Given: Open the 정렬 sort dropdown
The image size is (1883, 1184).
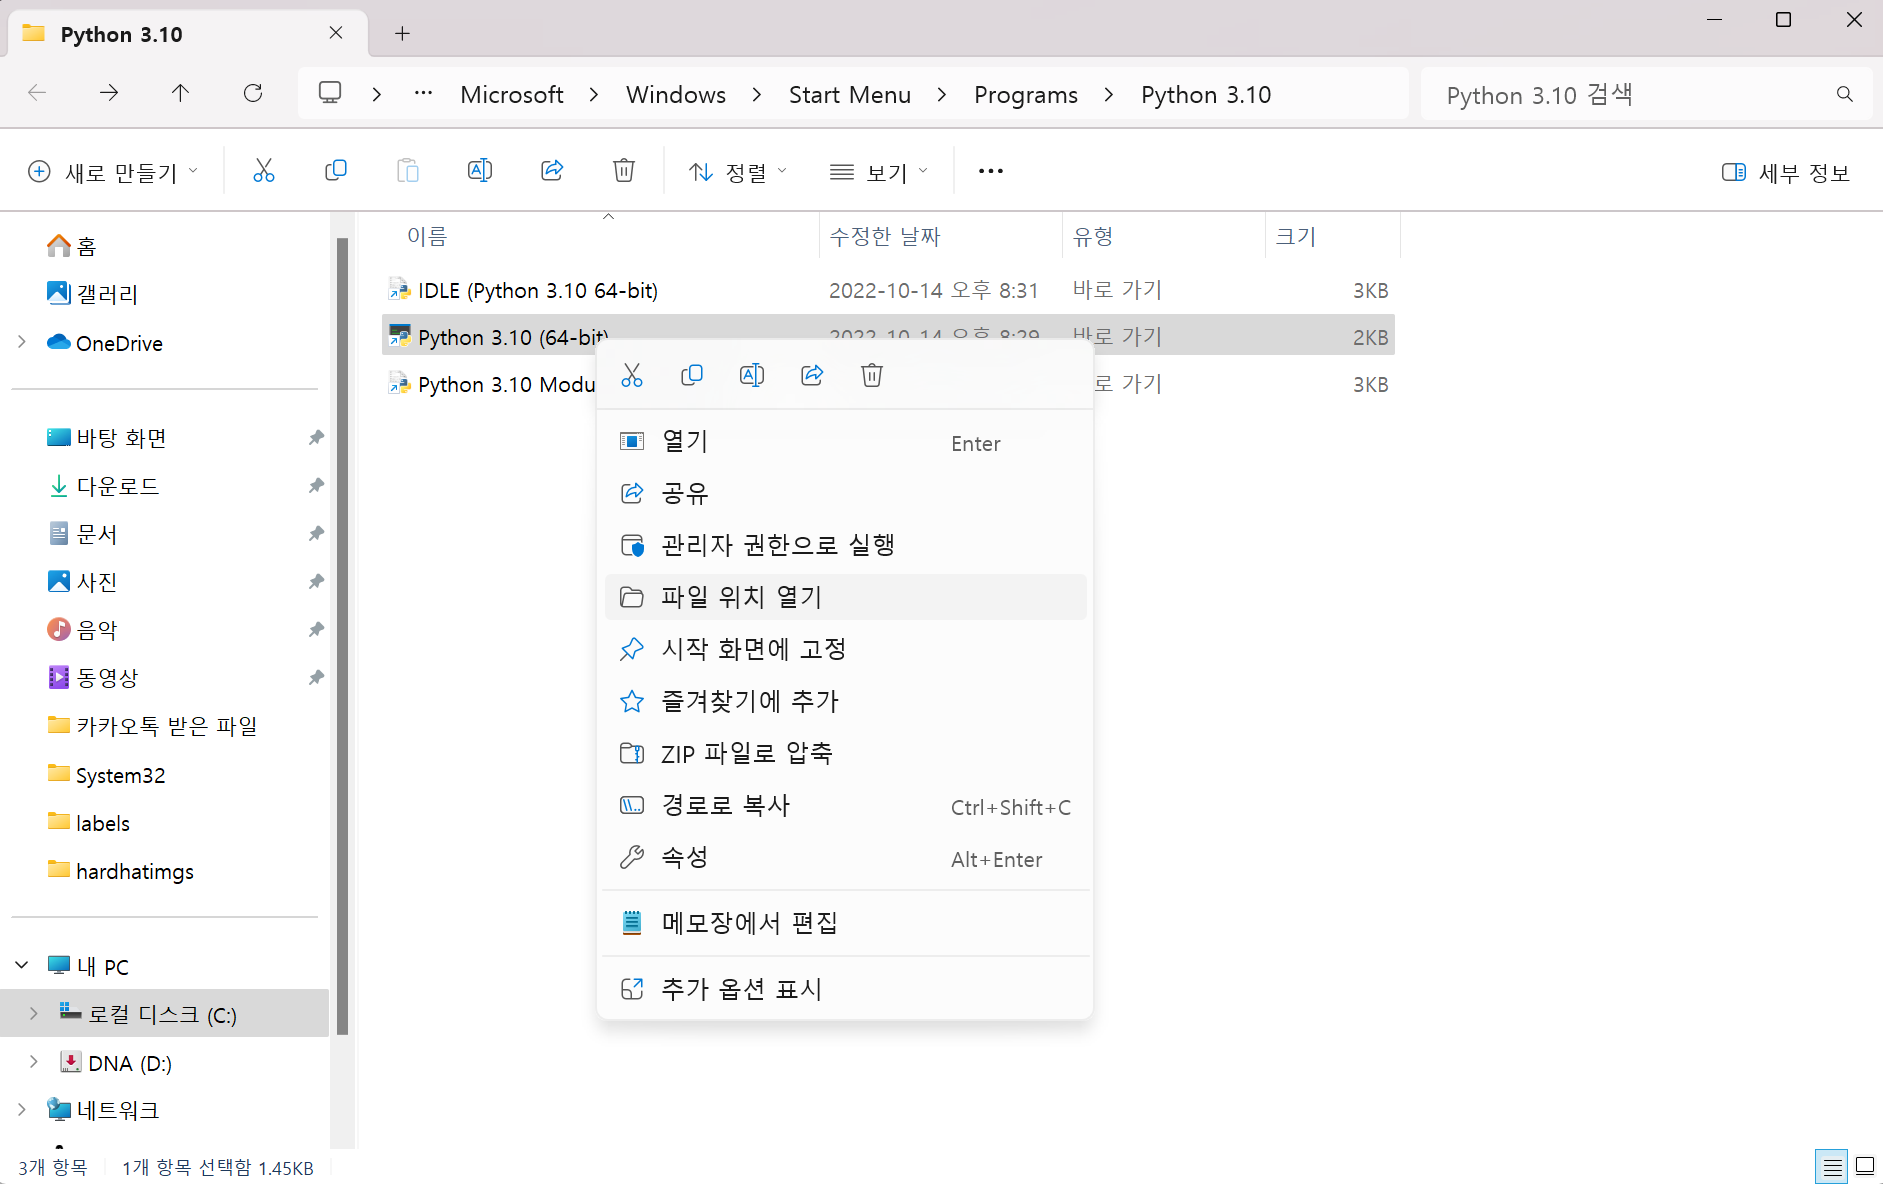Looking at the screenshot, I should click(x=738, y=172).
